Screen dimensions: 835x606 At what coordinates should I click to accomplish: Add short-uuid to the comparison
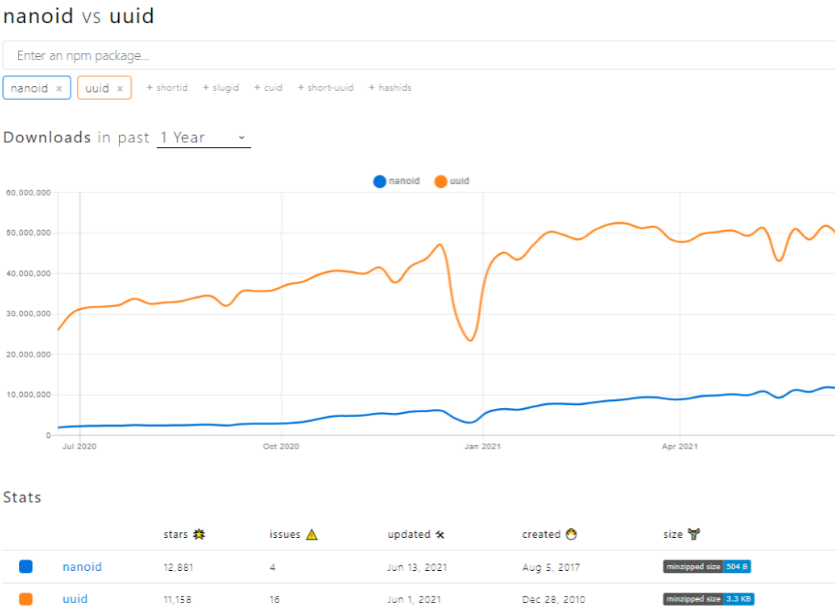[325, 87]
